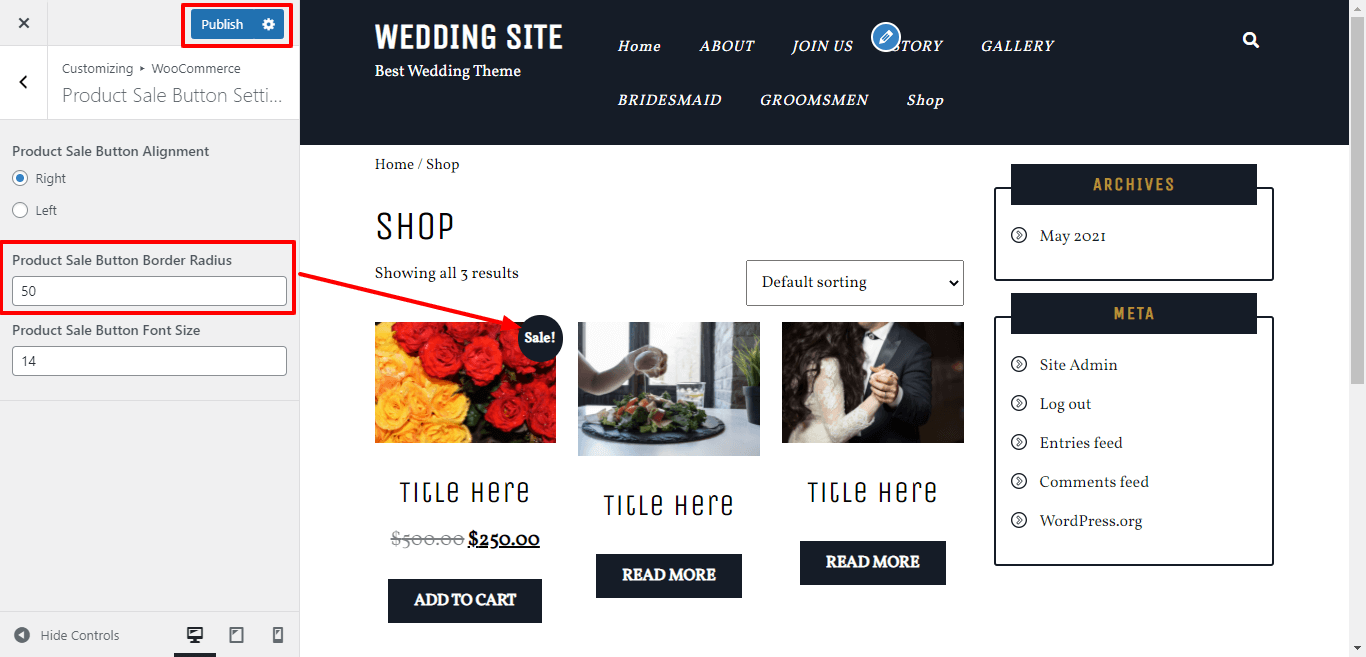Click ADD TO CART button

point(465,600)
